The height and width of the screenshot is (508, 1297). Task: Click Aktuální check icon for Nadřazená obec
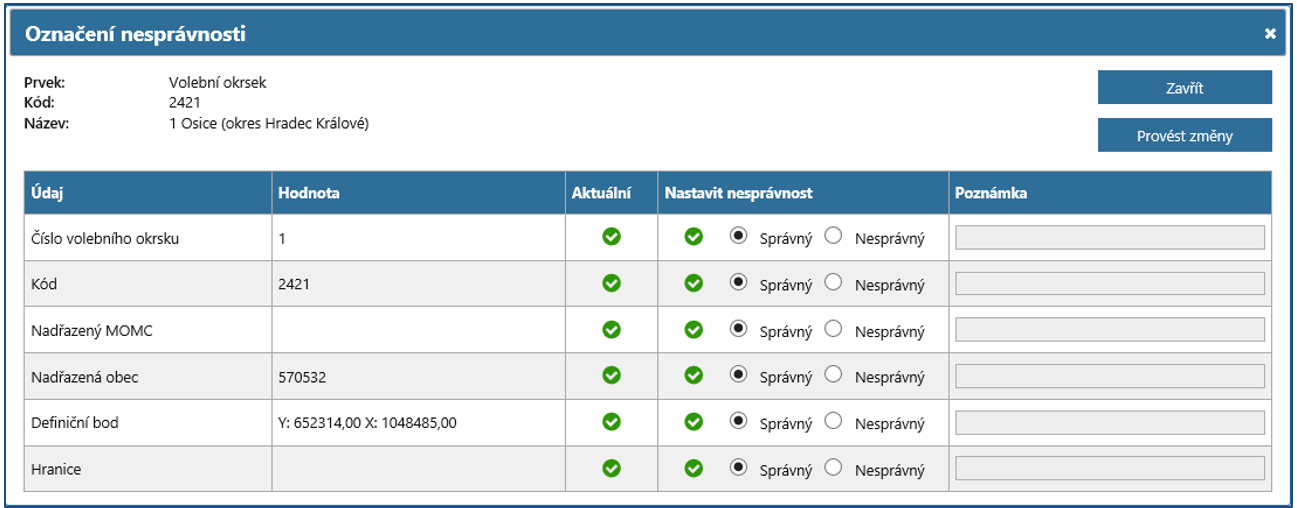pos(611,376)
